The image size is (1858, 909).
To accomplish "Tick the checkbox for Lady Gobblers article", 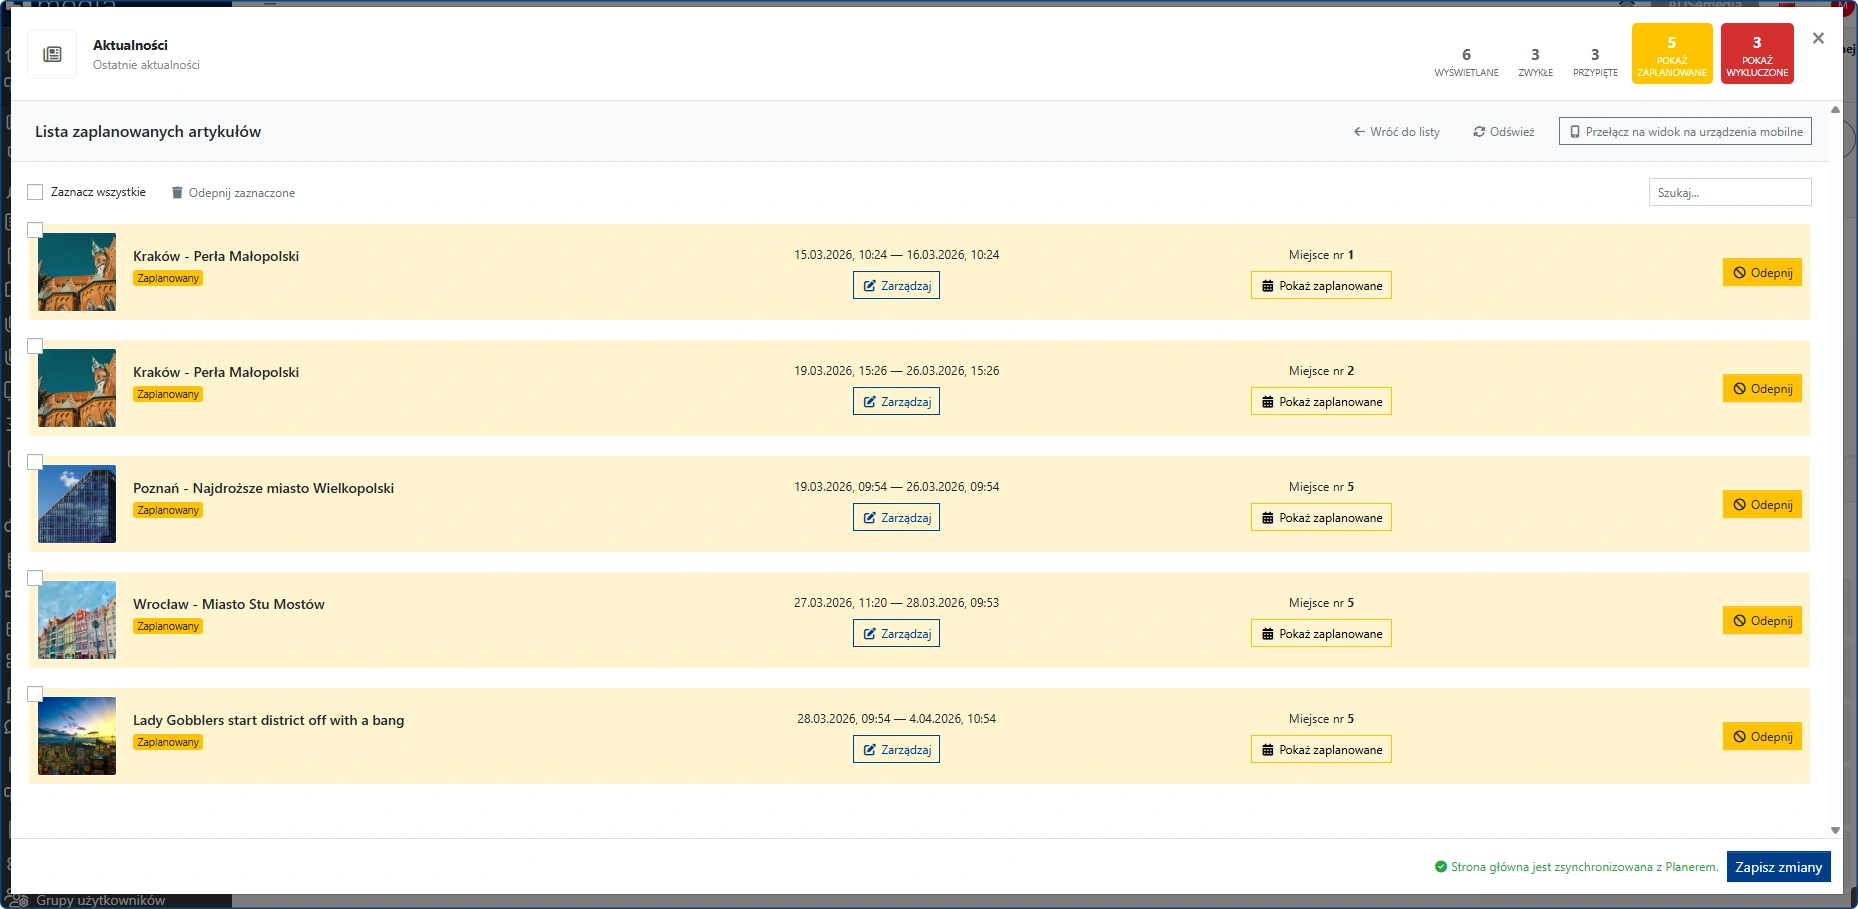I will (x=35, y=694).
